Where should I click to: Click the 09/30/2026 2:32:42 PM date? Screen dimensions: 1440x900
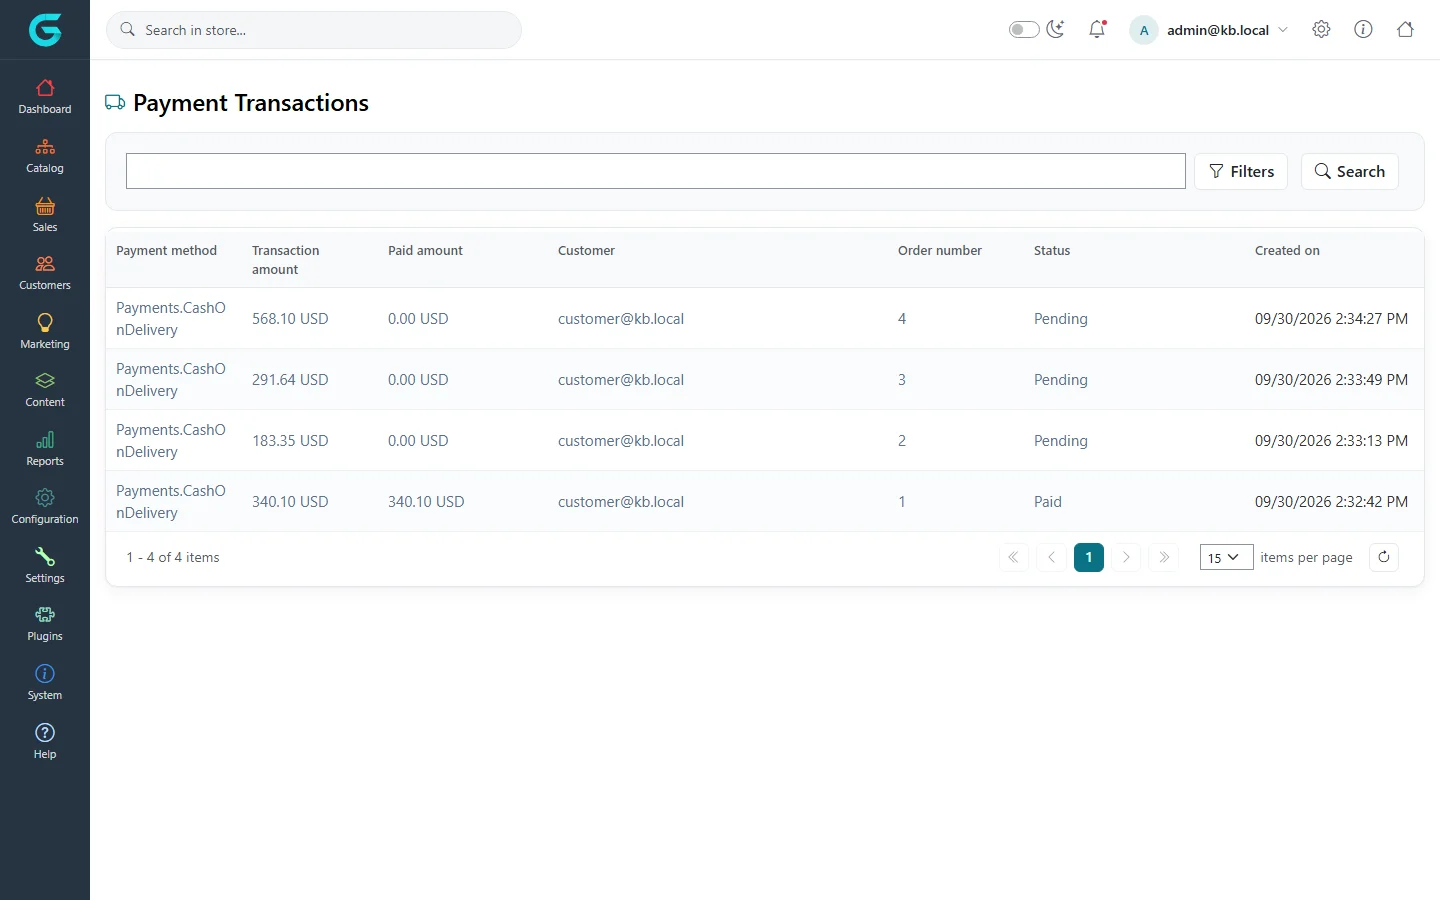tap(1331, 502)
